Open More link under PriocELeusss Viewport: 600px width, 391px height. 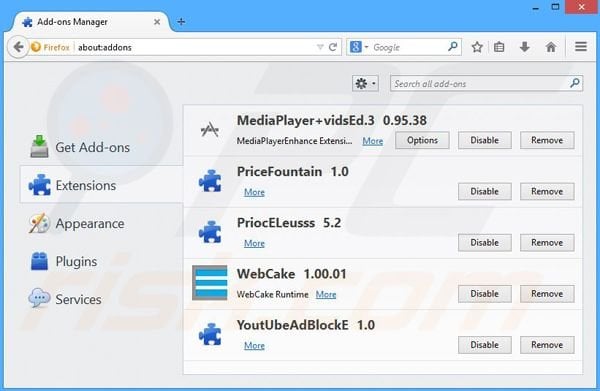point(254,243)
